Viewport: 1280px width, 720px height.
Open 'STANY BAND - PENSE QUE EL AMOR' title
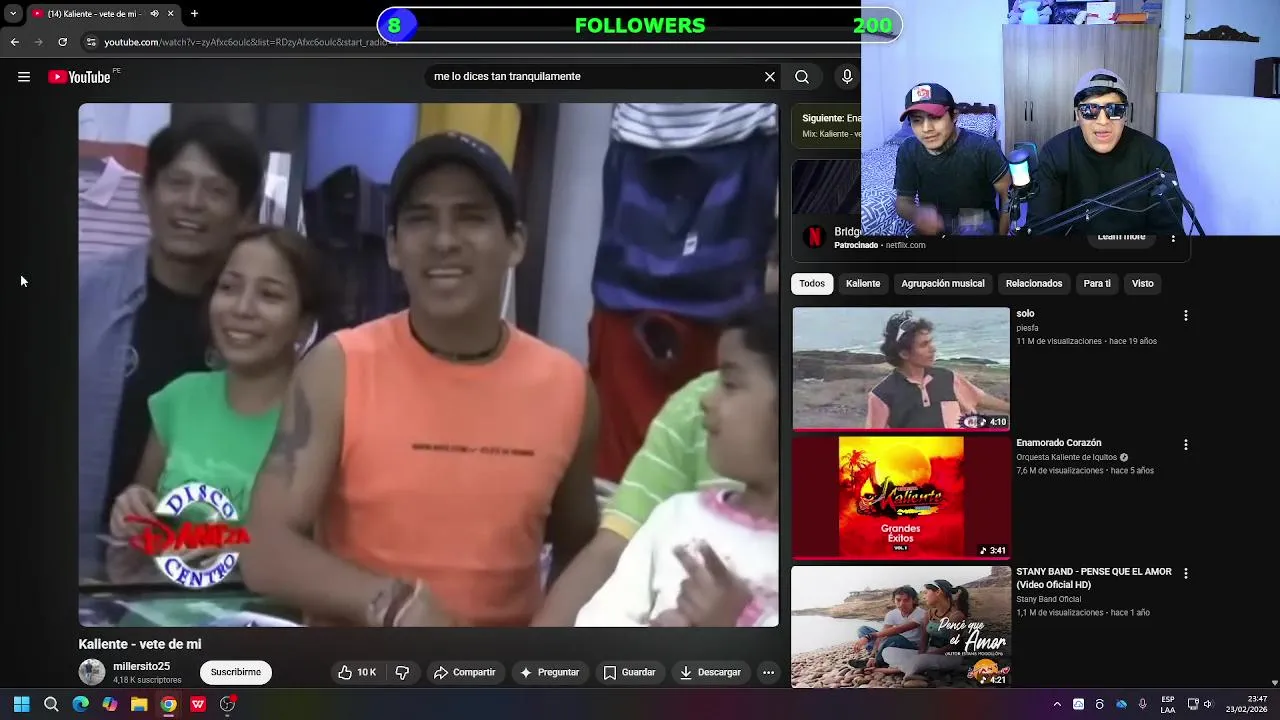[x=1094, y=578]
